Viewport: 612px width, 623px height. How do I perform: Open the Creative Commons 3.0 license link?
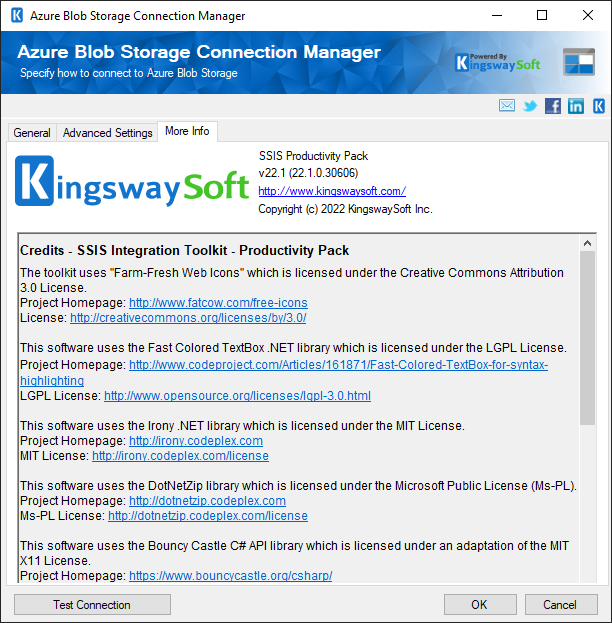(188, 318)
